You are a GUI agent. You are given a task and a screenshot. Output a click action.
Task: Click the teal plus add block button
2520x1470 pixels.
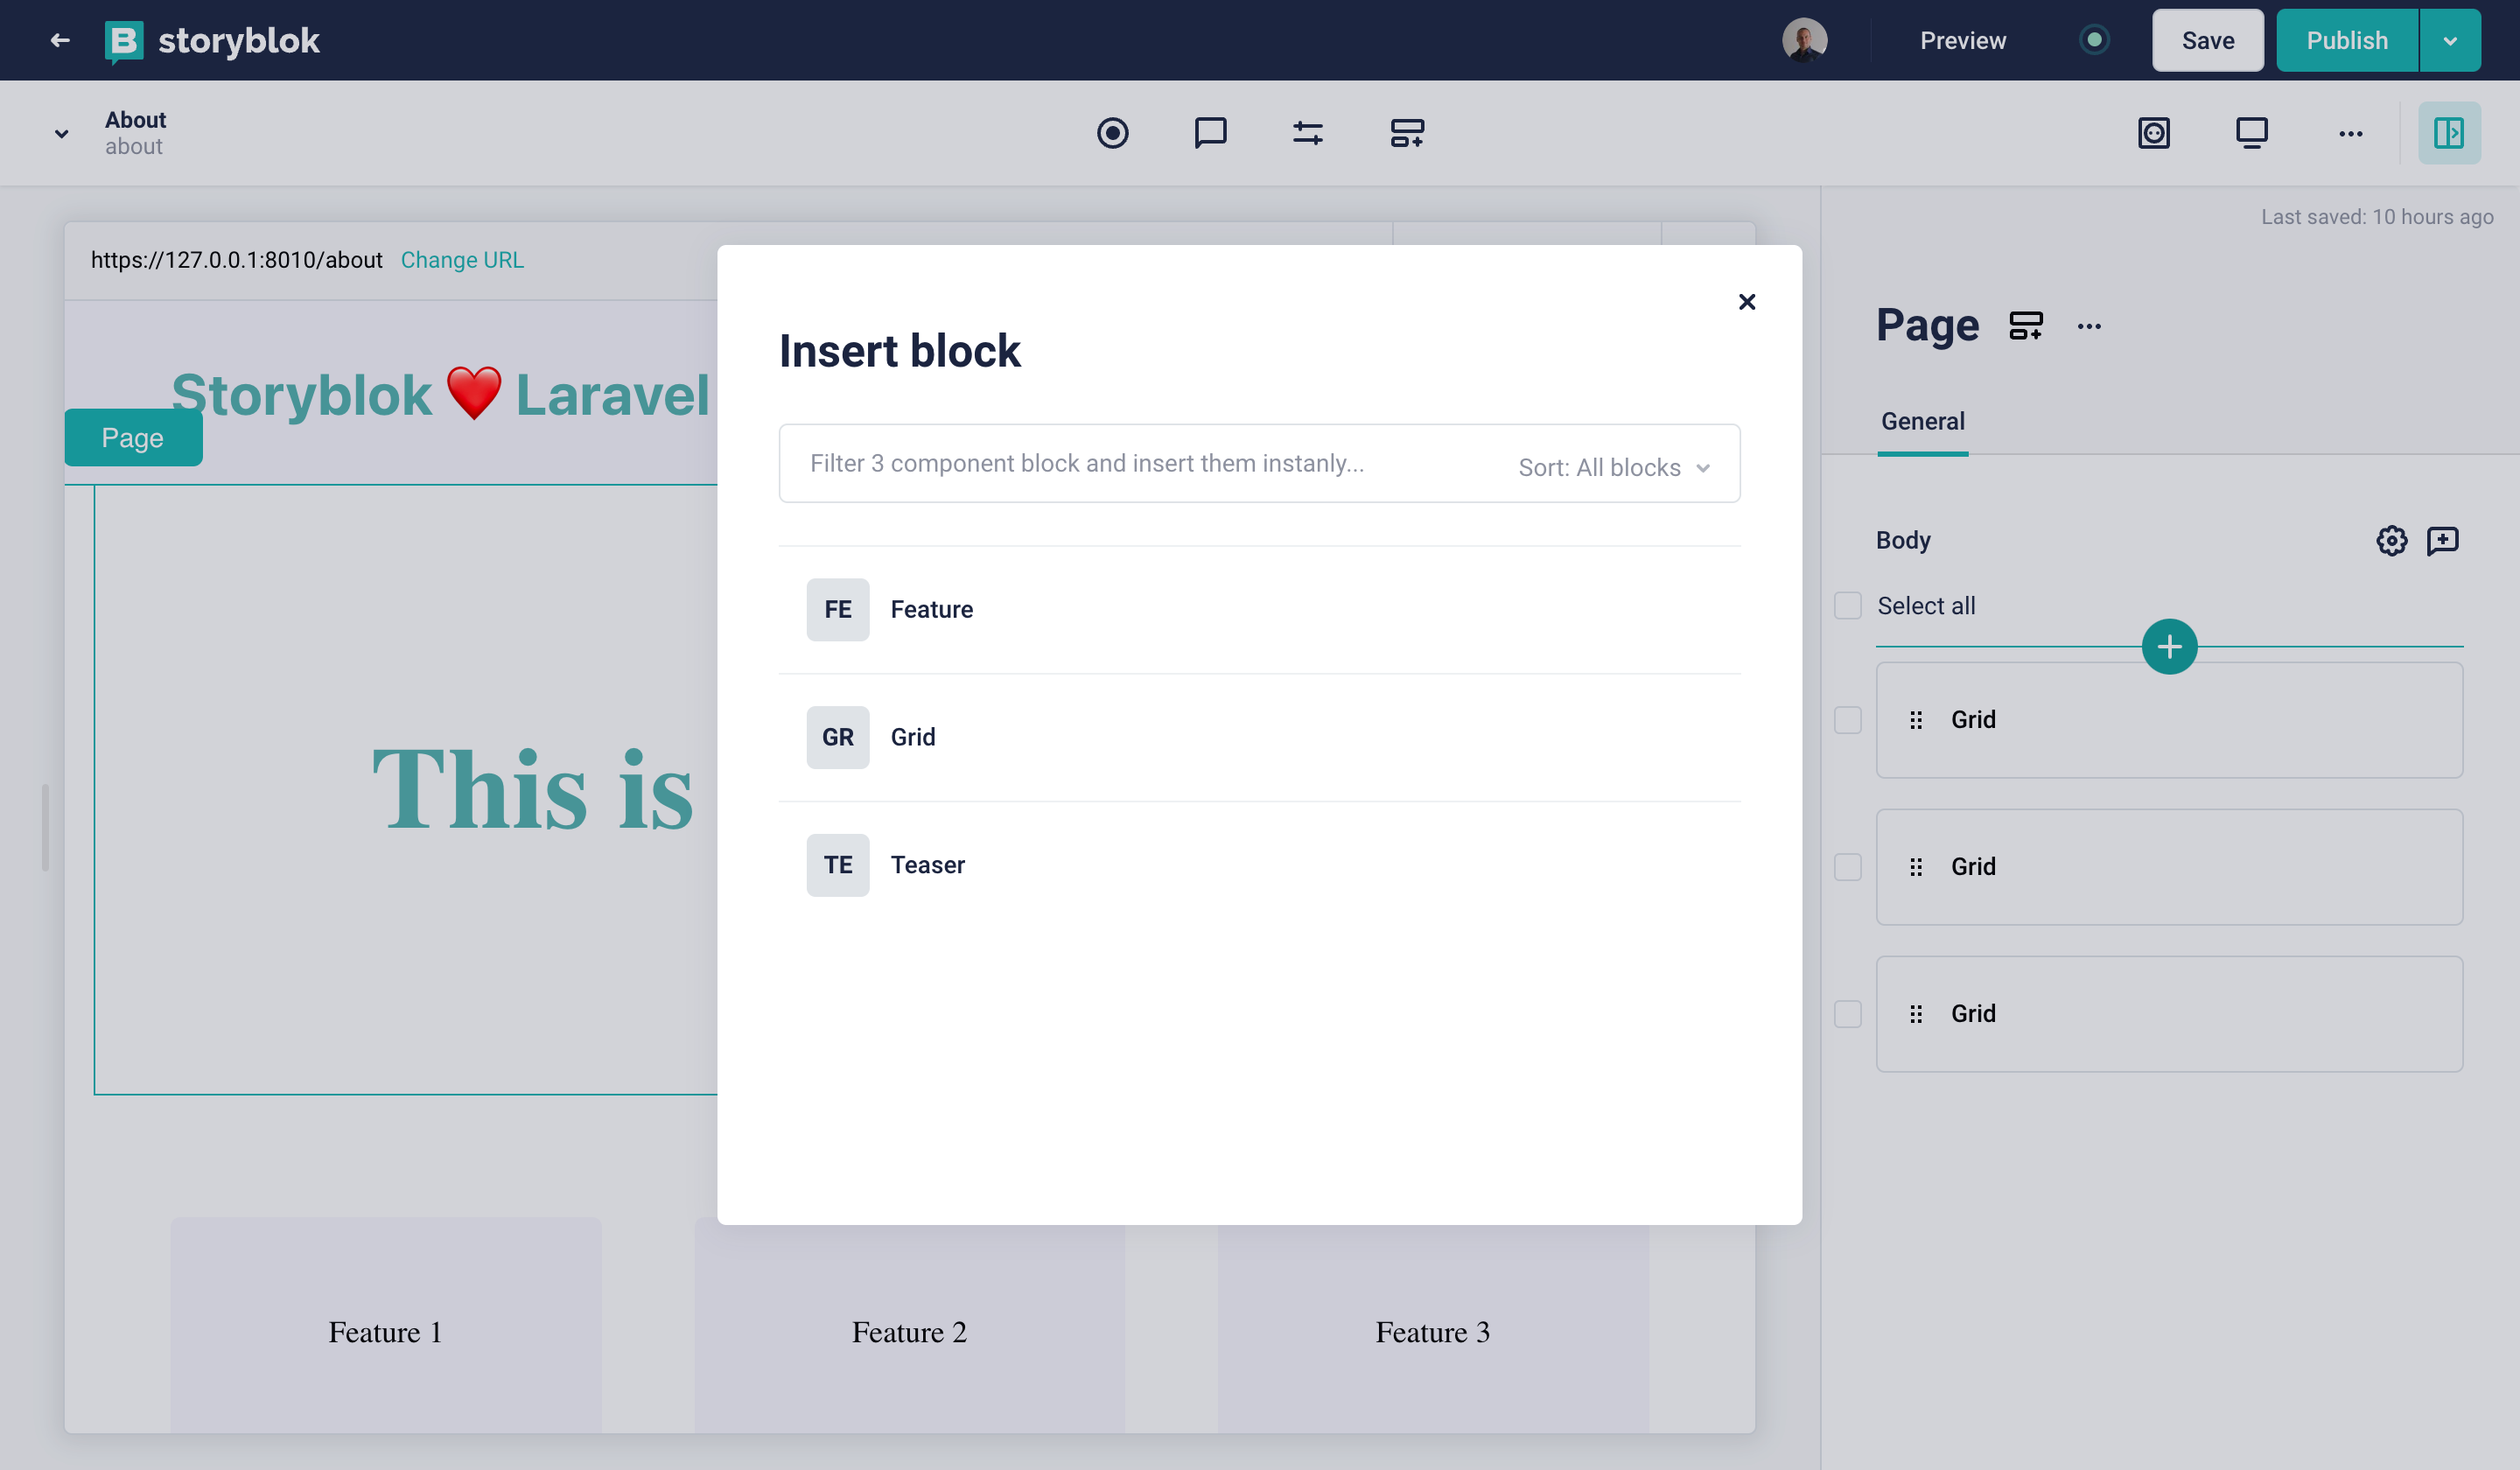point(2169,647)
